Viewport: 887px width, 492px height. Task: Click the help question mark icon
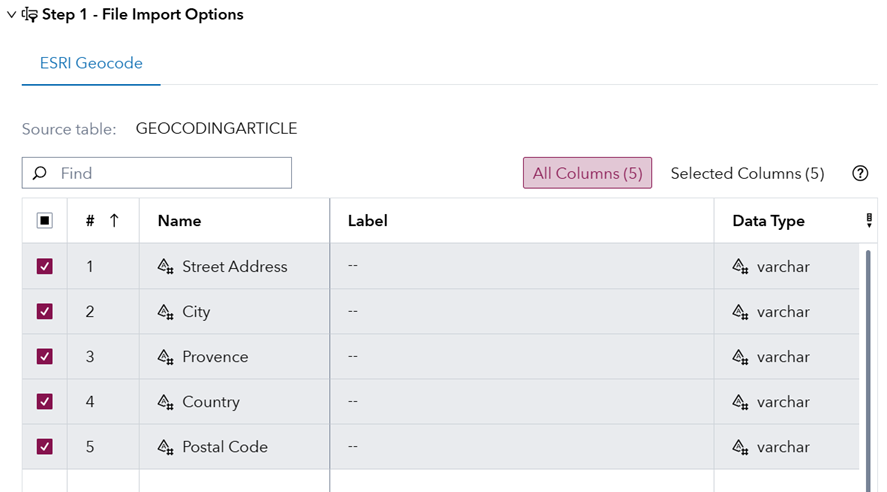[x=859, y=173]
